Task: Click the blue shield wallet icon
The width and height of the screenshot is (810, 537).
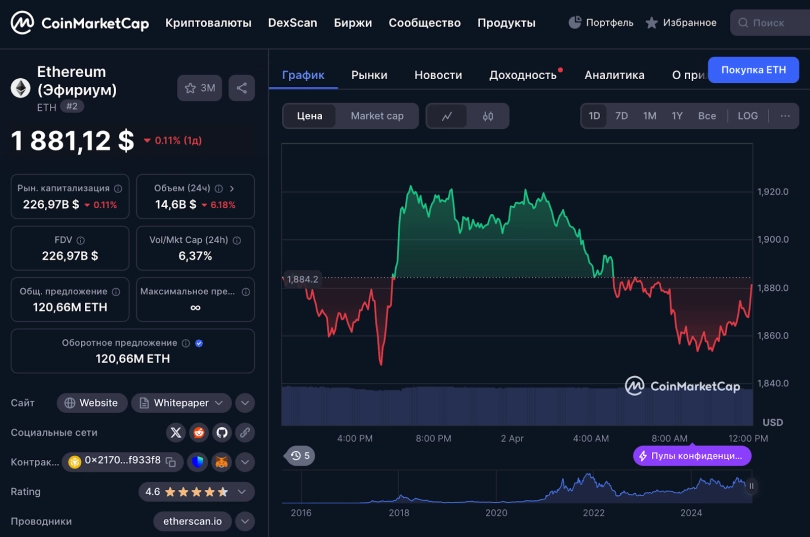Action: pos(197,461)
